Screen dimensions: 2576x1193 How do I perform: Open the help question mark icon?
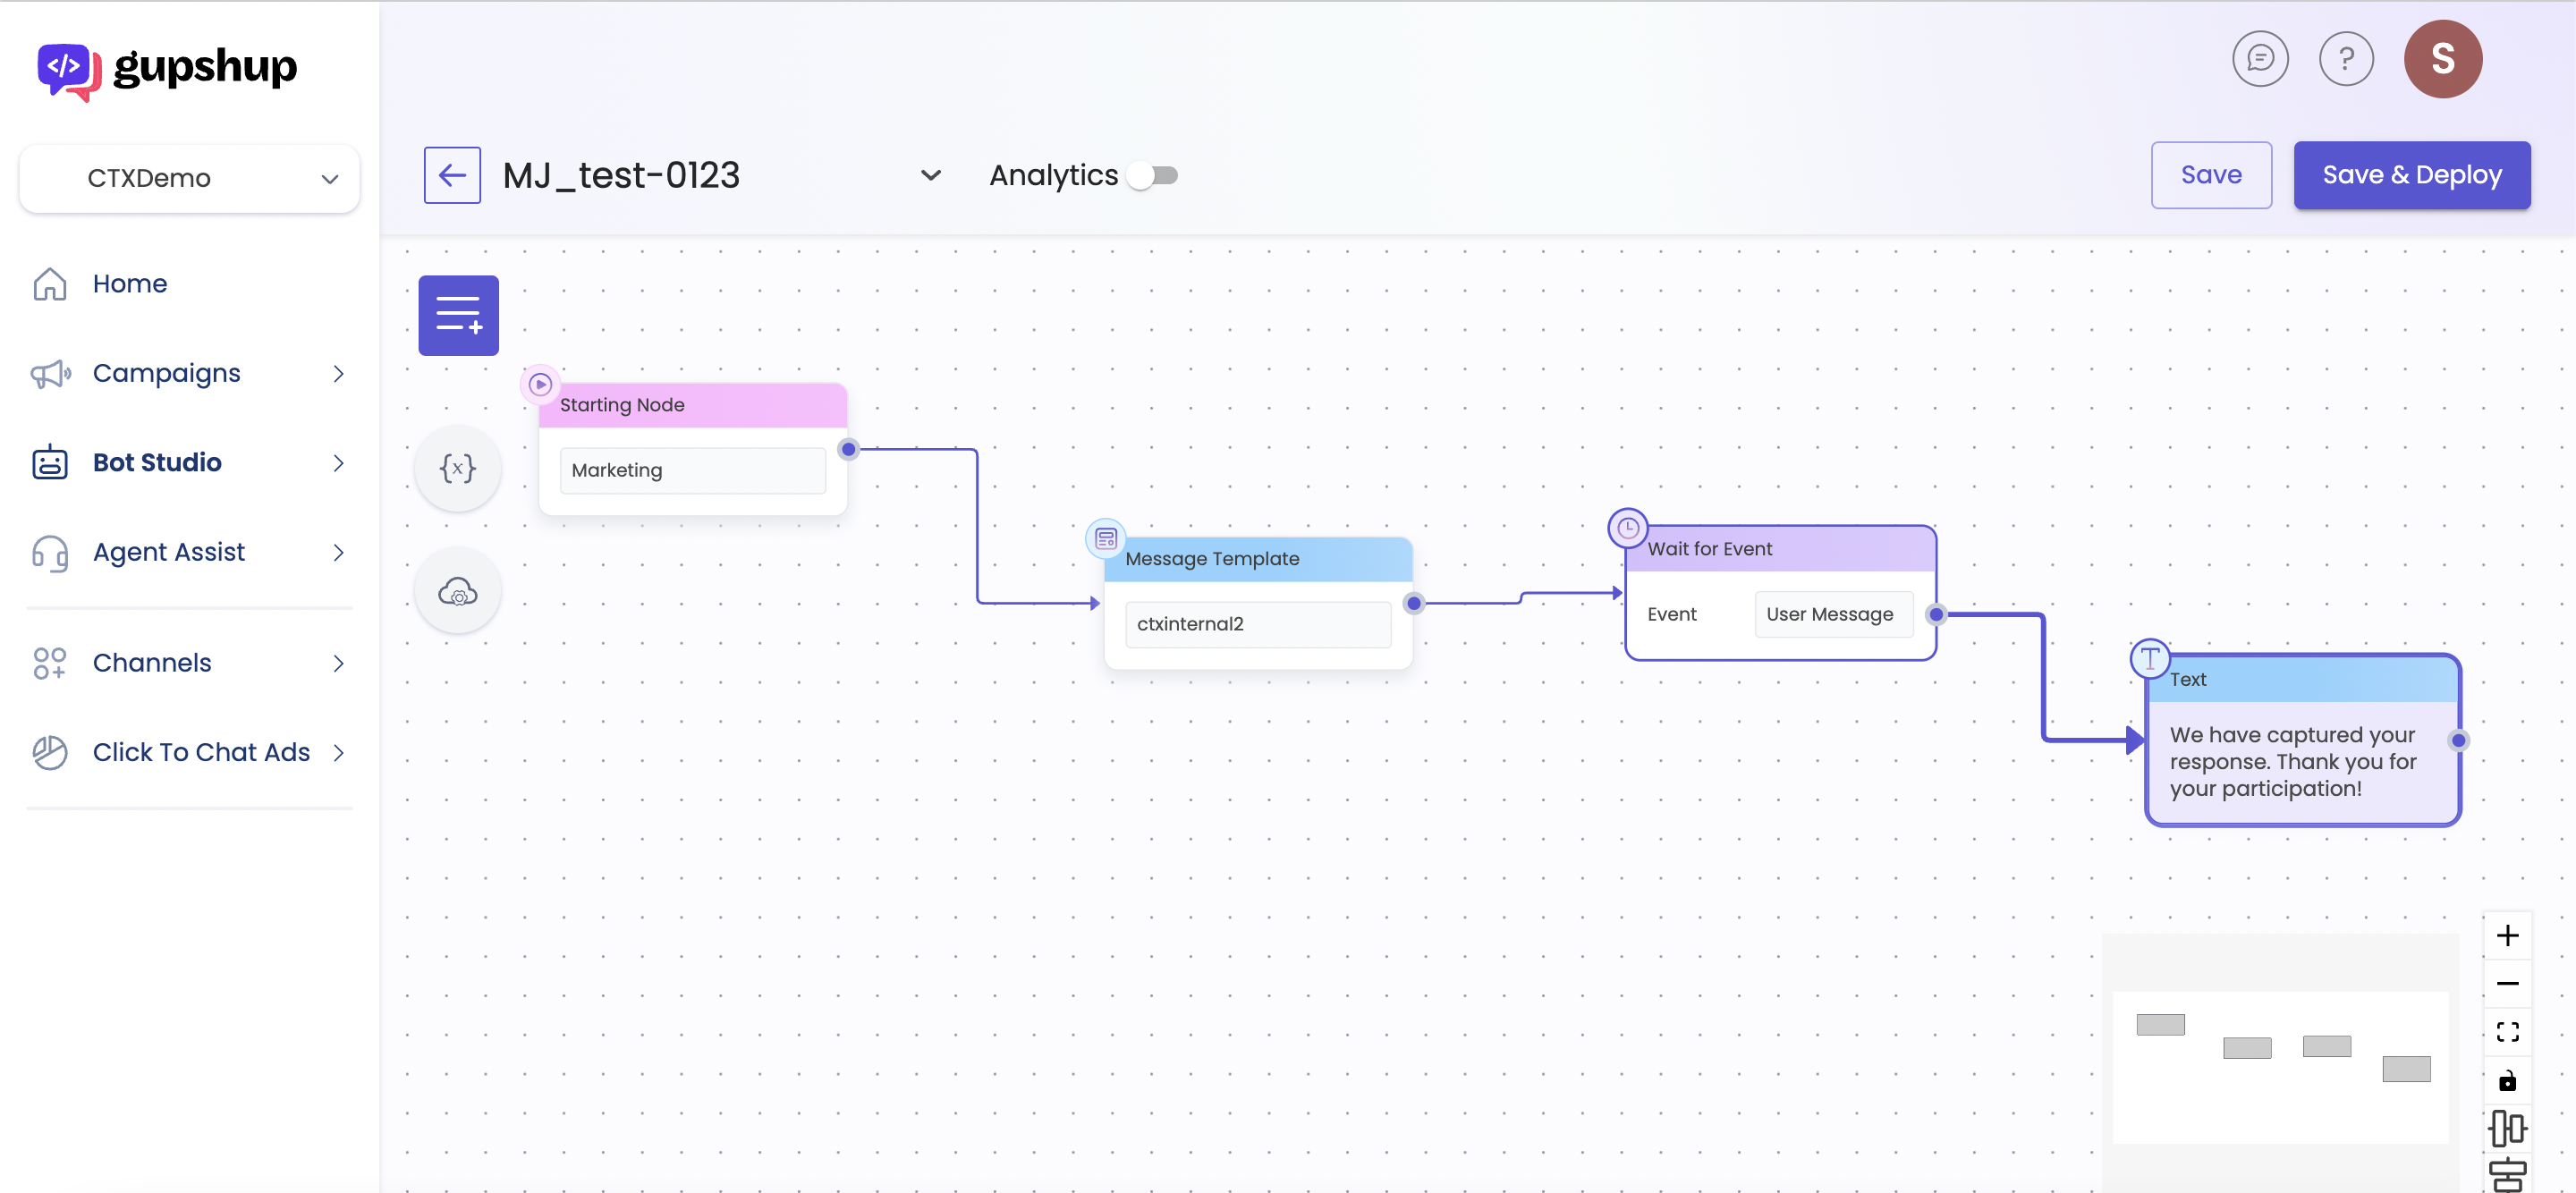point(2346,59)
